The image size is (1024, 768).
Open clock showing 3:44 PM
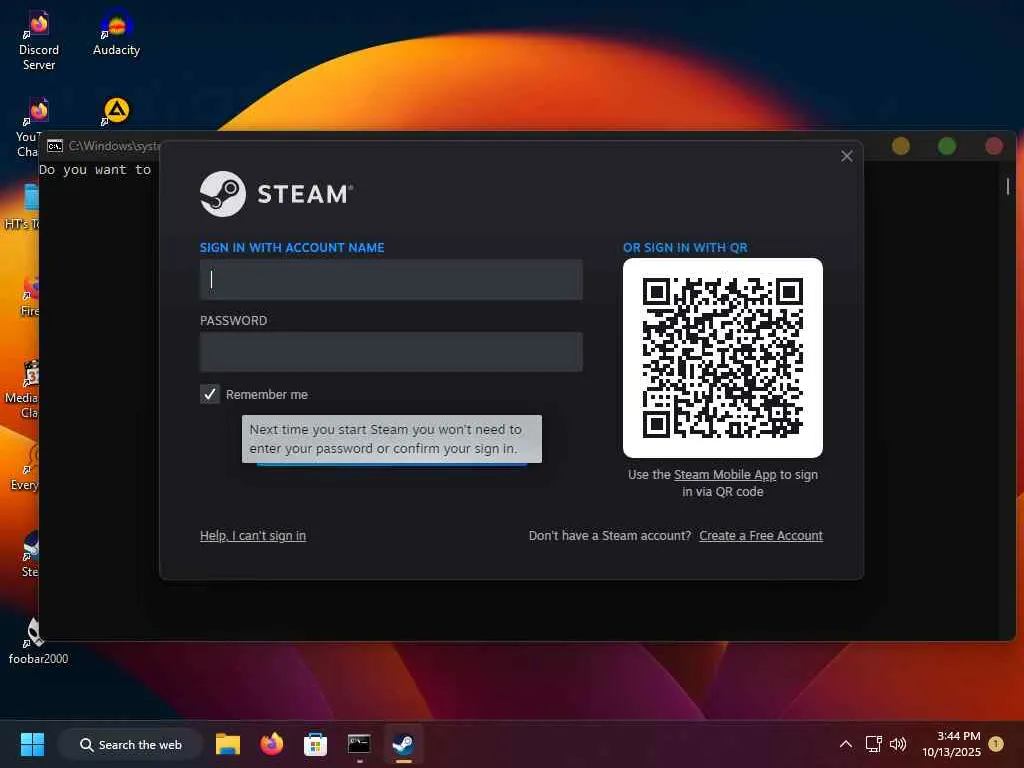click(951, 744)
